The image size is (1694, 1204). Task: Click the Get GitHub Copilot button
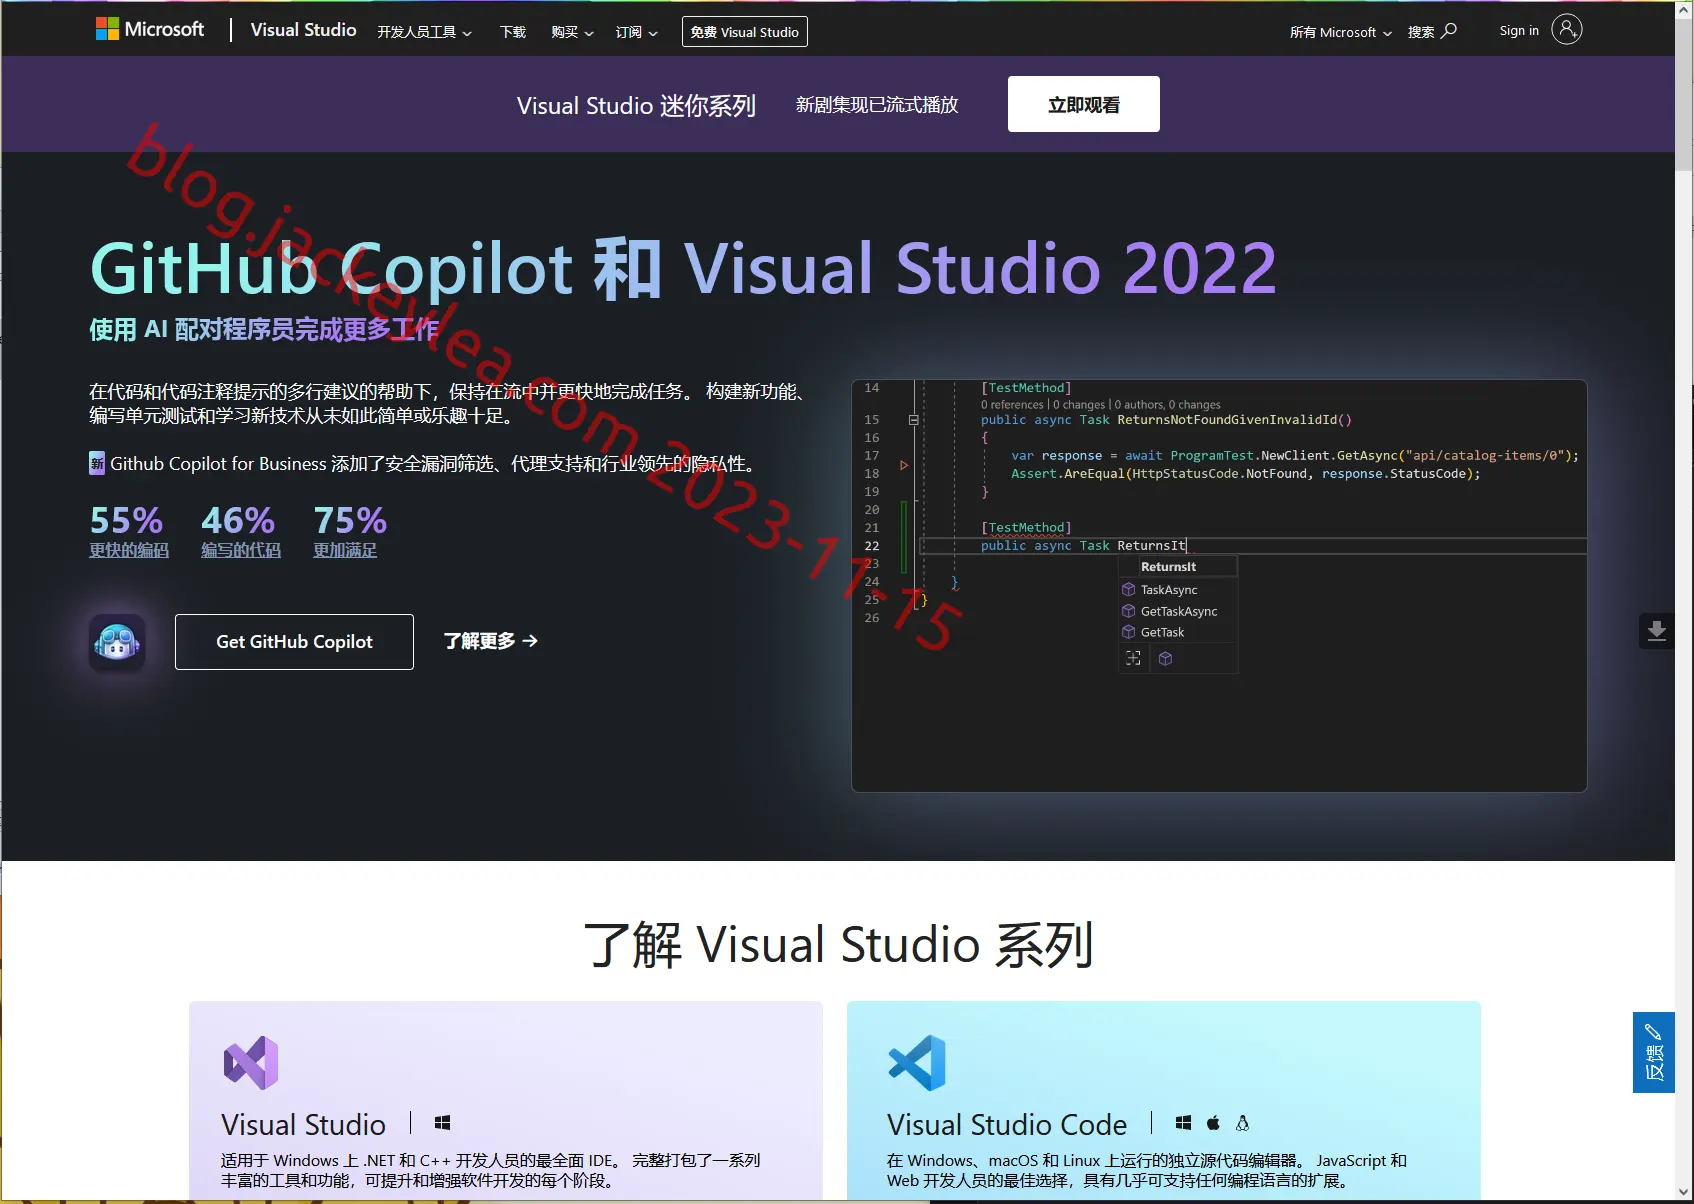tap(294, 642)
